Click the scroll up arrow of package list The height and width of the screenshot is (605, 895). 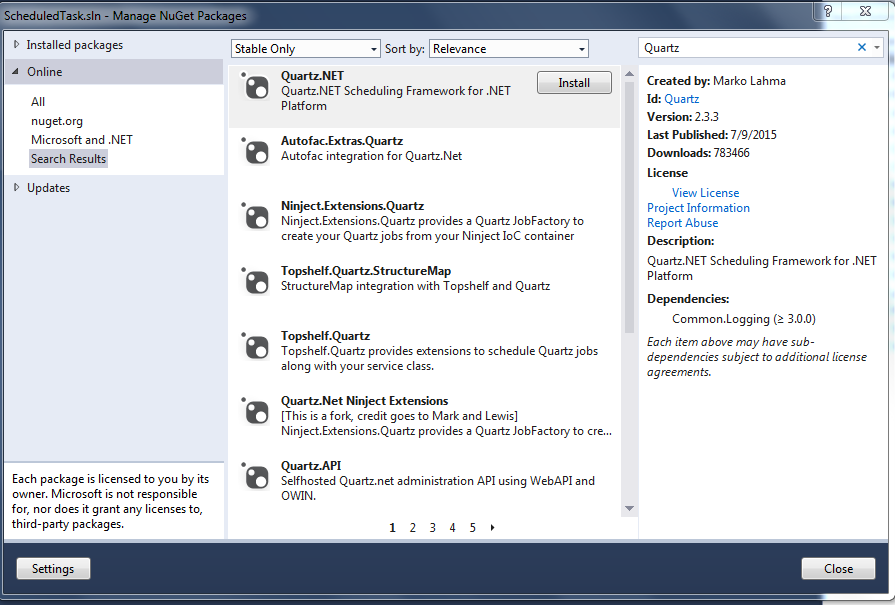tap(630, 74)
